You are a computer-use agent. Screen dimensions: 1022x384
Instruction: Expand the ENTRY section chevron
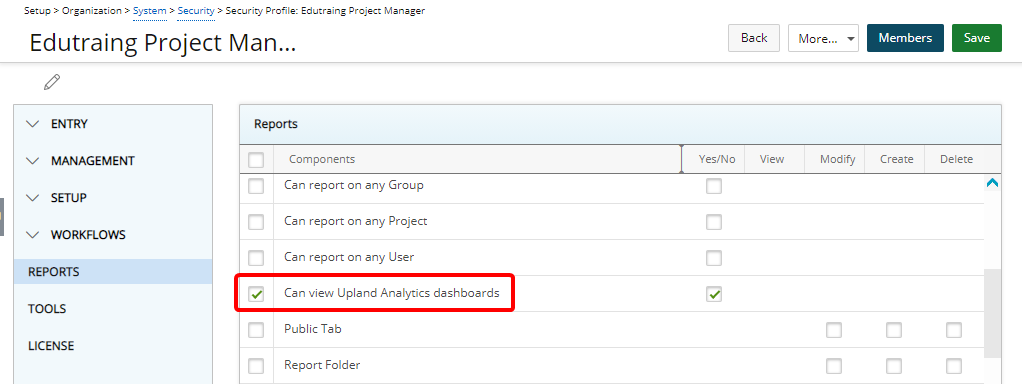coord(33,124)
